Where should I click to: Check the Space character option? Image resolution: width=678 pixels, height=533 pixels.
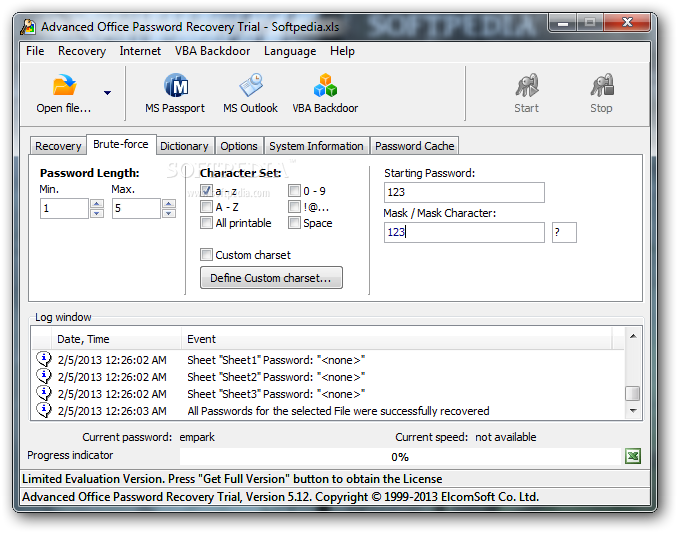tap(294, 223)
